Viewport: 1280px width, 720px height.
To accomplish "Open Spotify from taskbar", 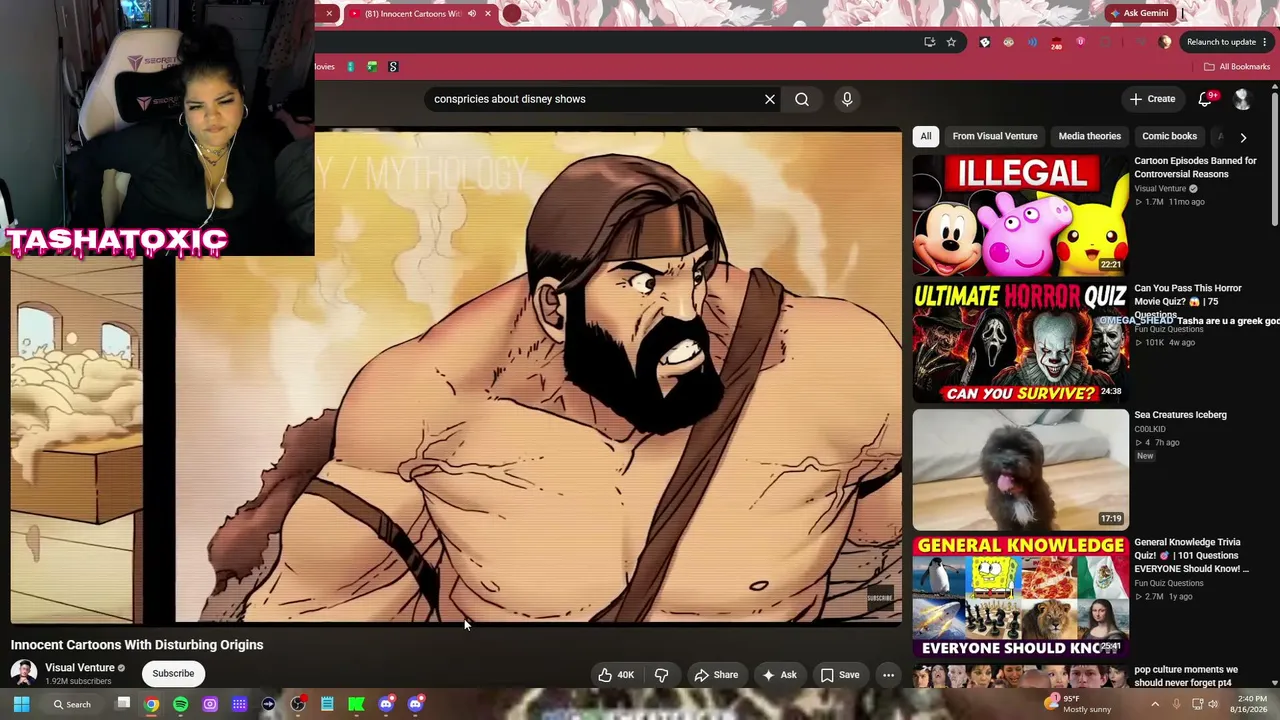I will pos(181,704).
